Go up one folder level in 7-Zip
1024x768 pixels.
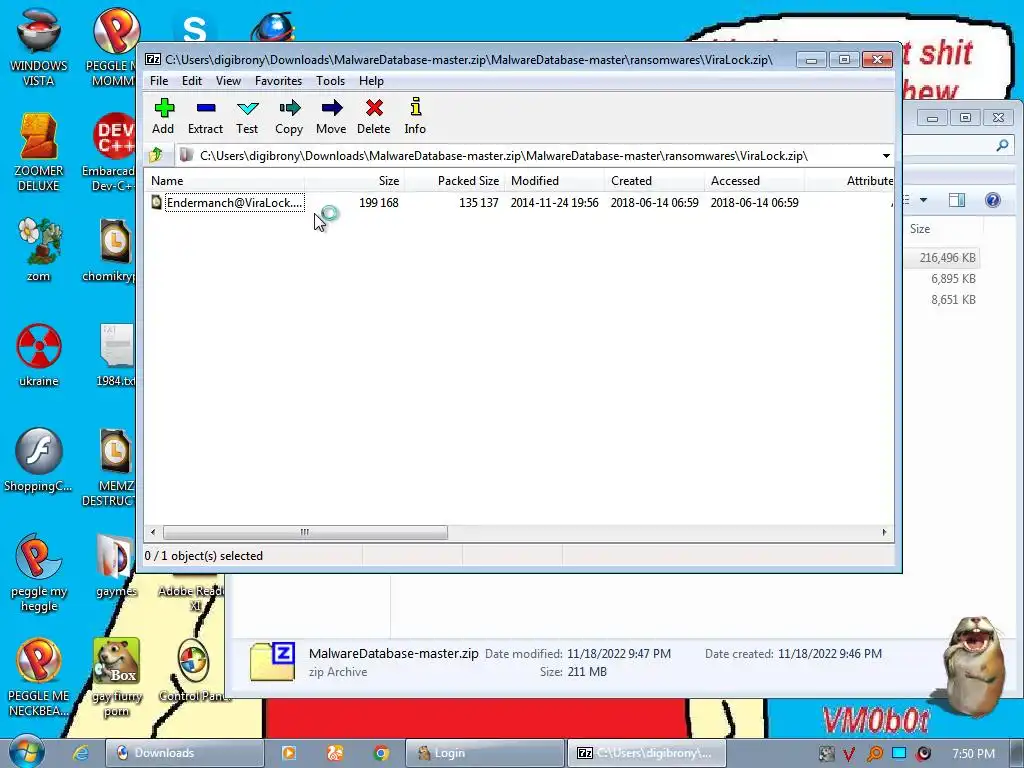[x=156, y=155]
